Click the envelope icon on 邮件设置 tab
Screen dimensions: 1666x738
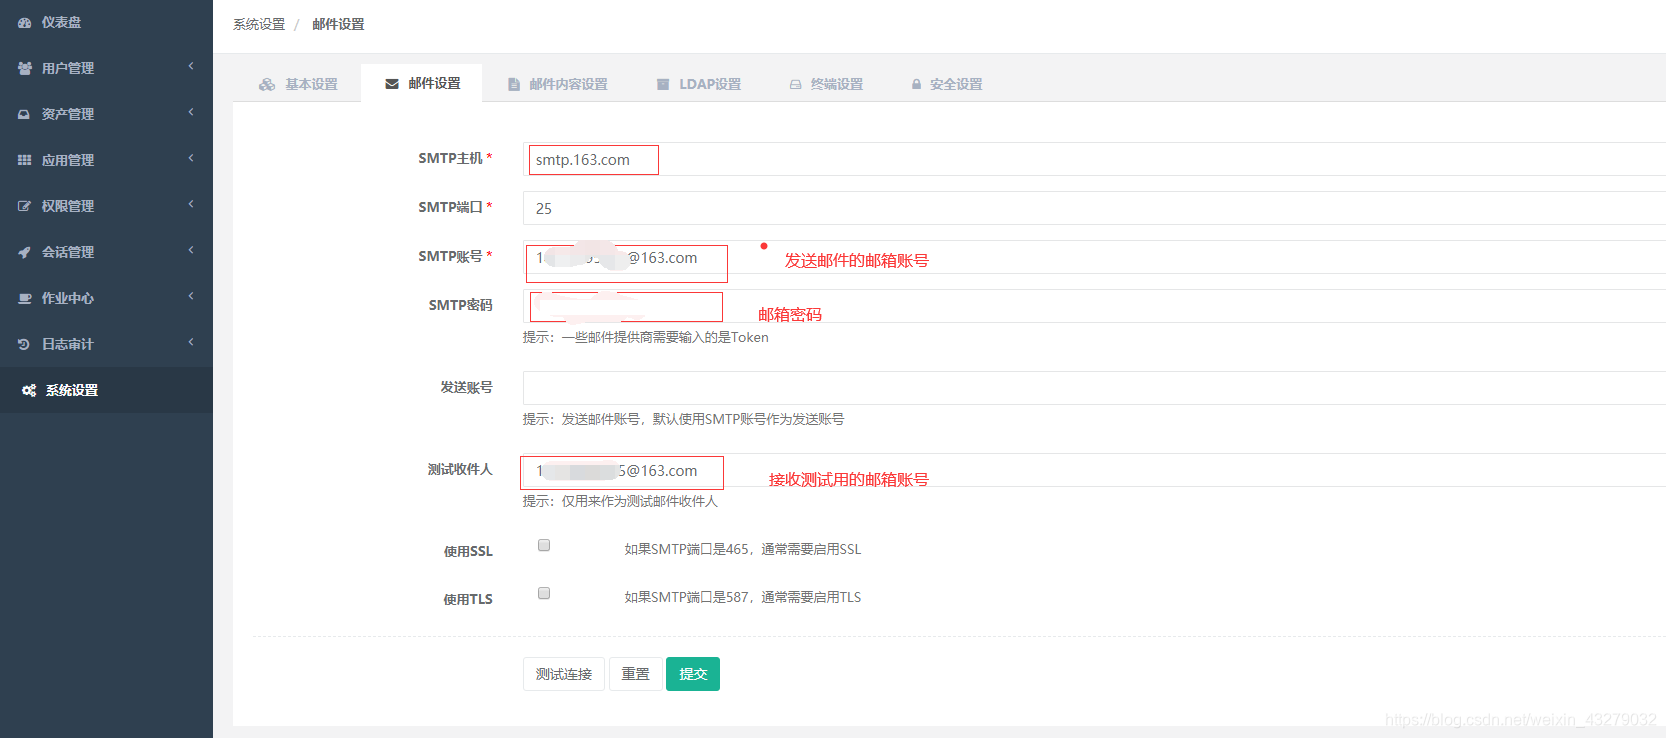click(x=392, y=84)
